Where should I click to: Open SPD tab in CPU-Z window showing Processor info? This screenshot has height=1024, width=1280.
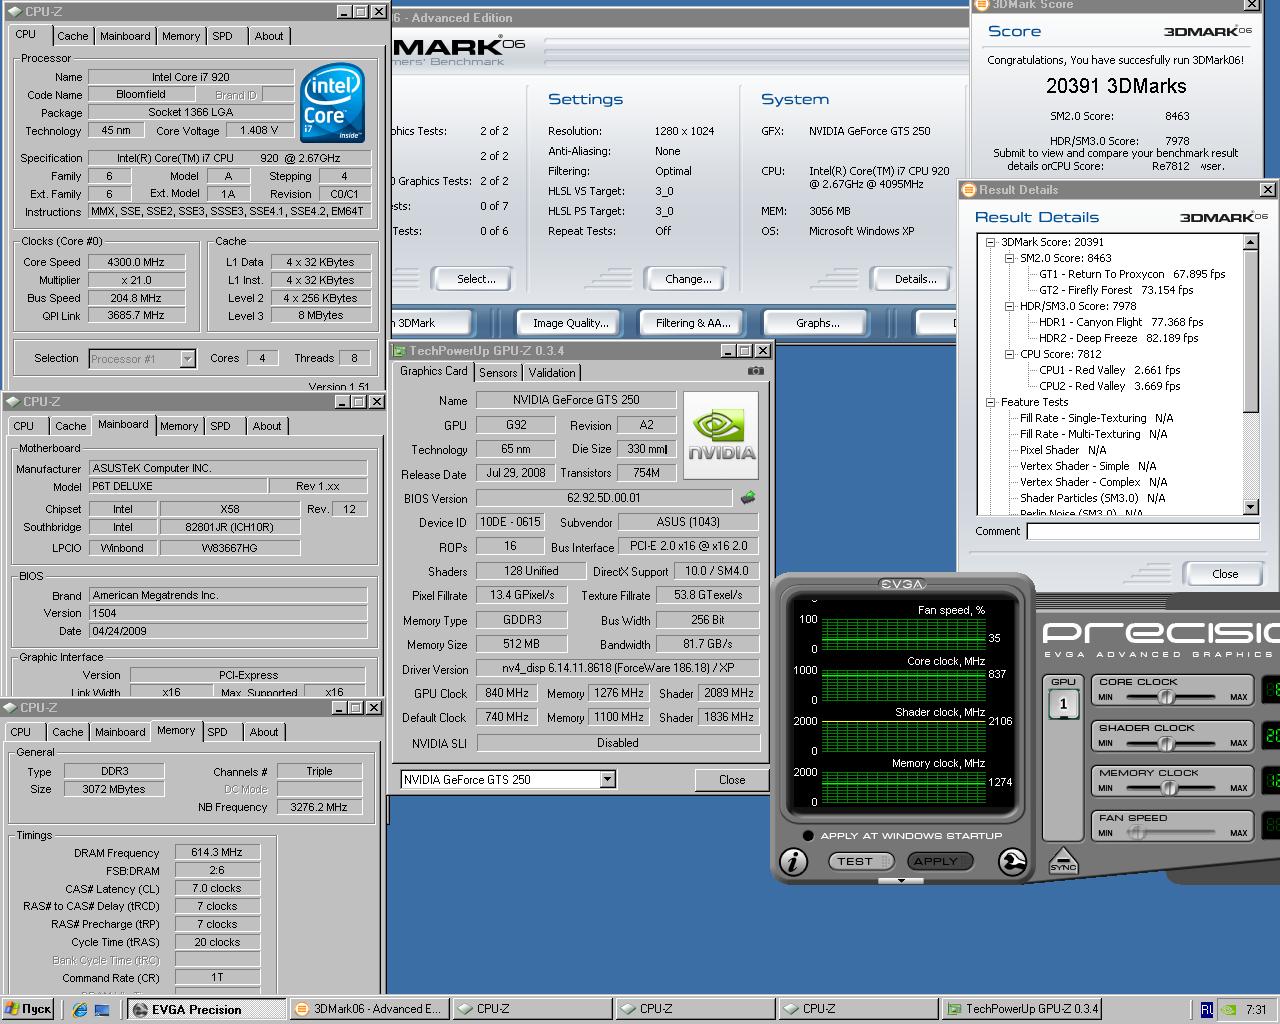[x=222, y=36]
